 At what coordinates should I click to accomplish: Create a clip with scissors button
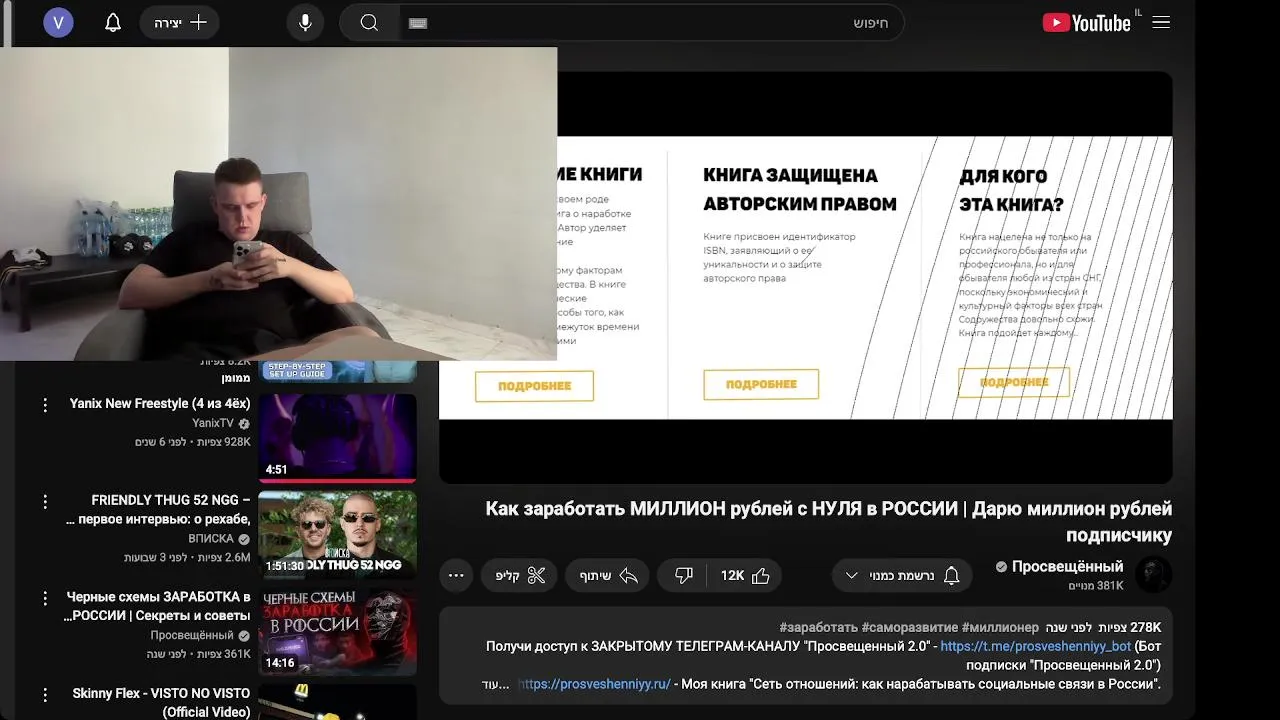(x=521, y=575)
